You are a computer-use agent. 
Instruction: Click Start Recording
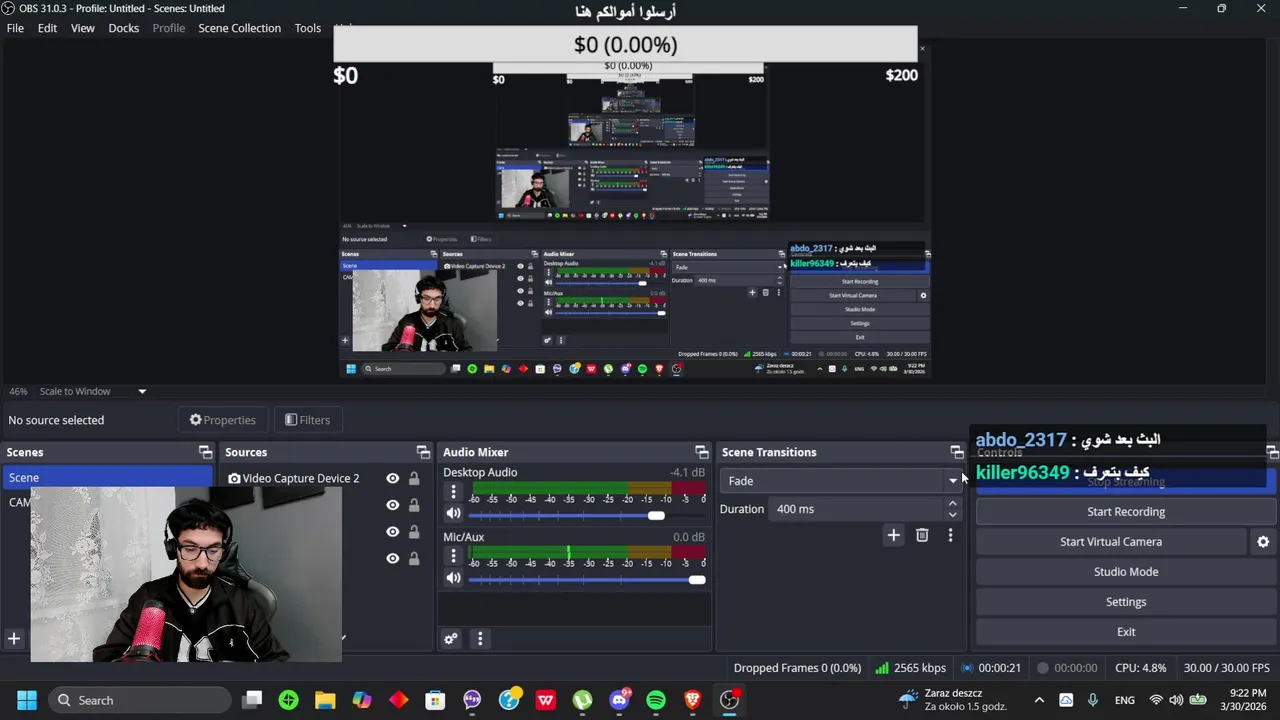pyautogui.click(x=1126, y=512)
